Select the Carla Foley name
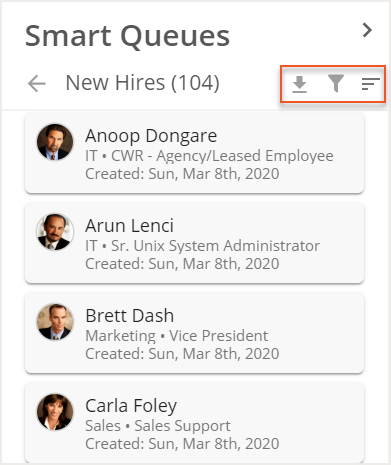The height and width of the screenshot is (465, 391). (x=131, y=406)
